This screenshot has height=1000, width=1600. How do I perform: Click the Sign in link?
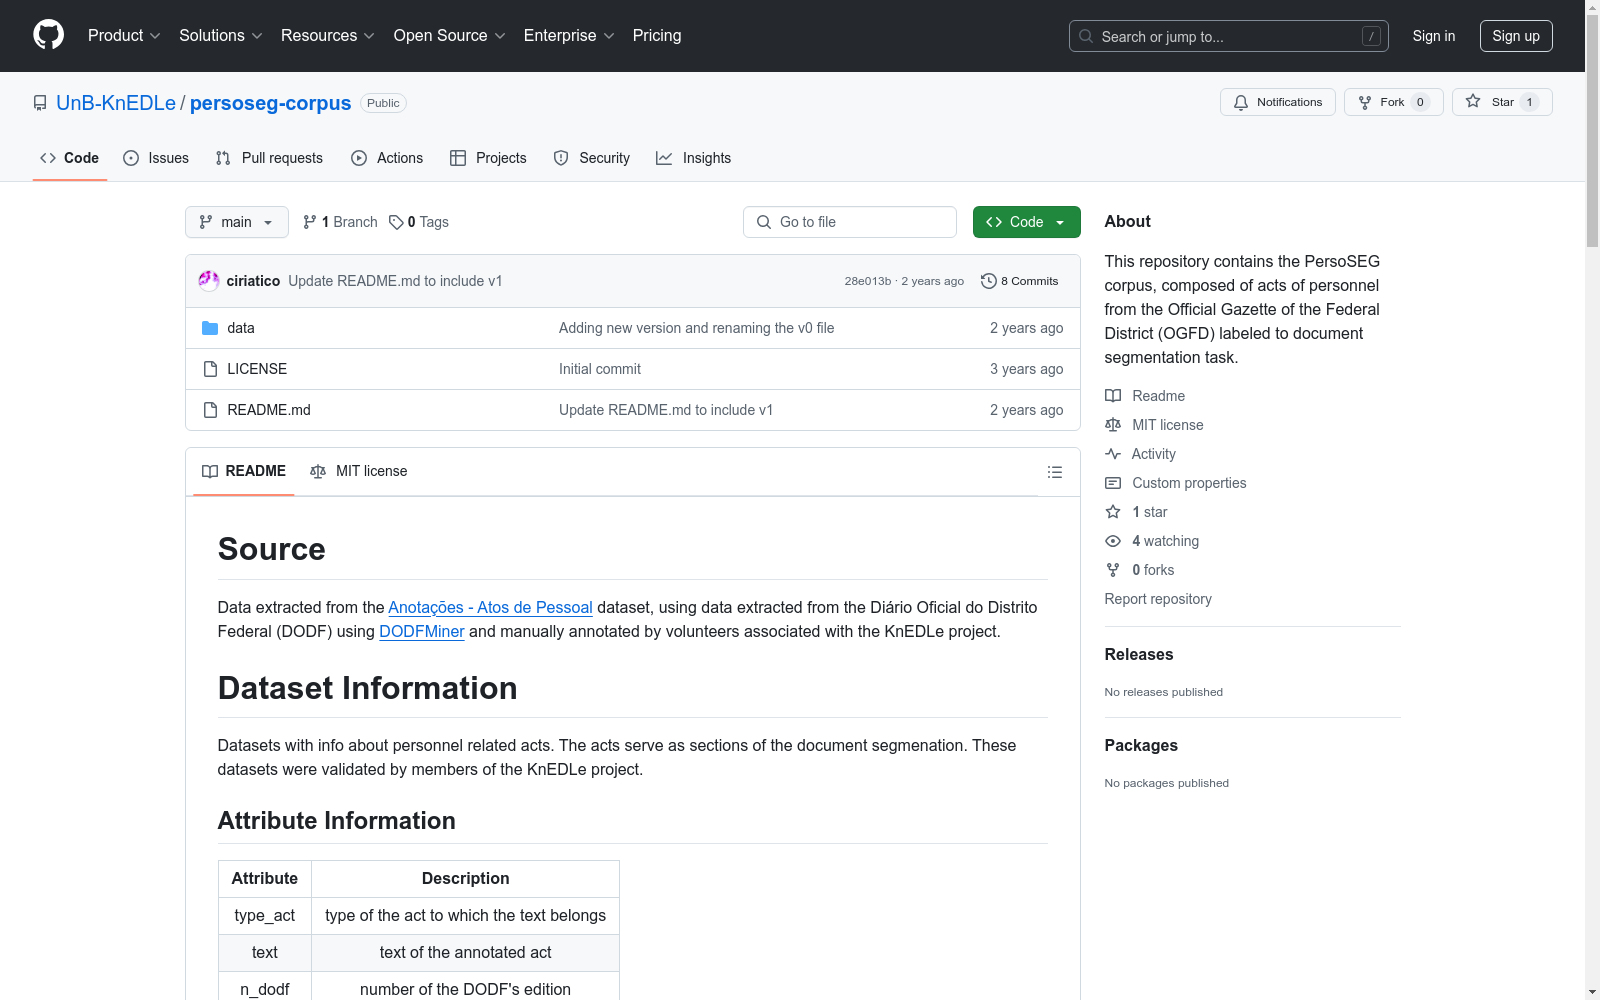coord(1434,36)
